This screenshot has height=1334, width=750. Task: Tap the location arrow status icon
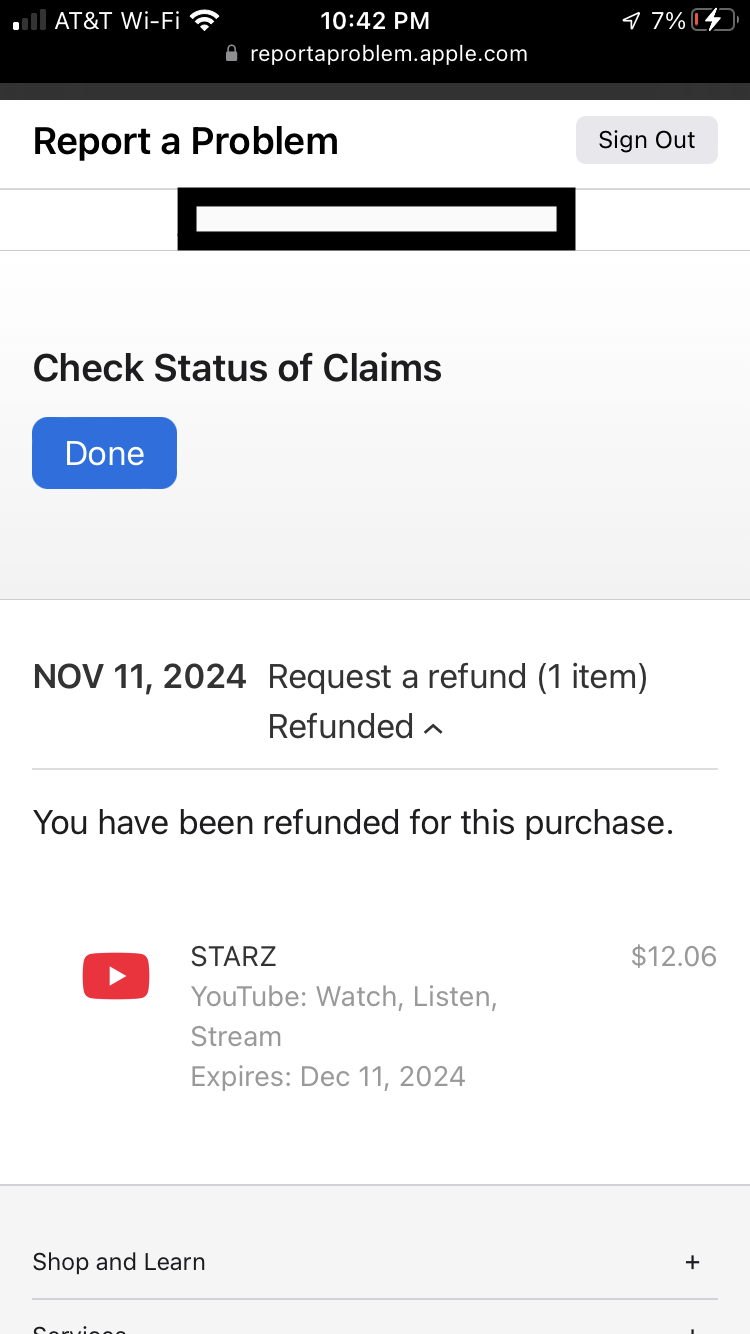[x=631, y=20]
